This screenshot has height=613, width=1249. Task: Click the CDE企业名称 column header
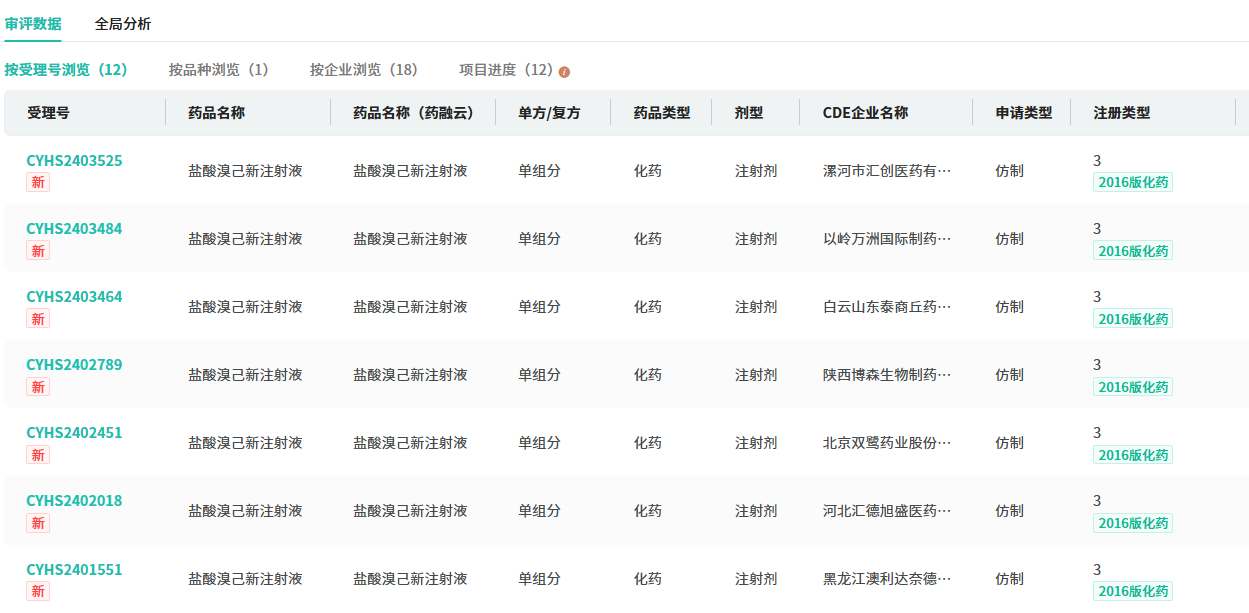865,113
